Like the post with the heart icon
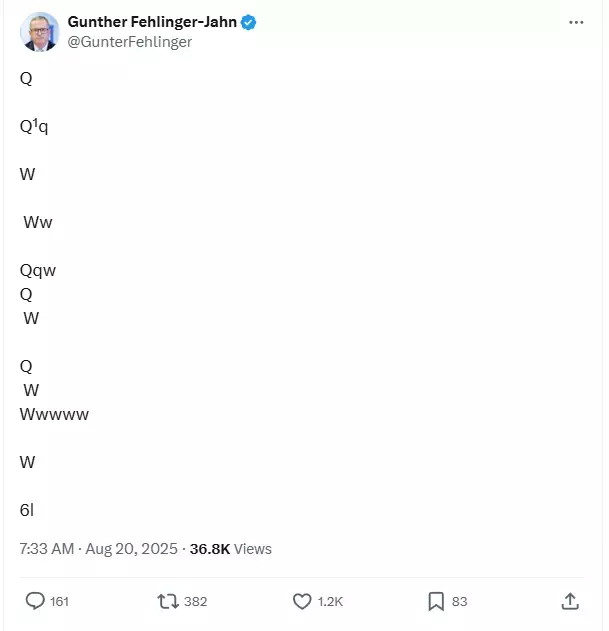Viewport: 609px width, 631px height. pyautogui.click(x=302, y=601)
